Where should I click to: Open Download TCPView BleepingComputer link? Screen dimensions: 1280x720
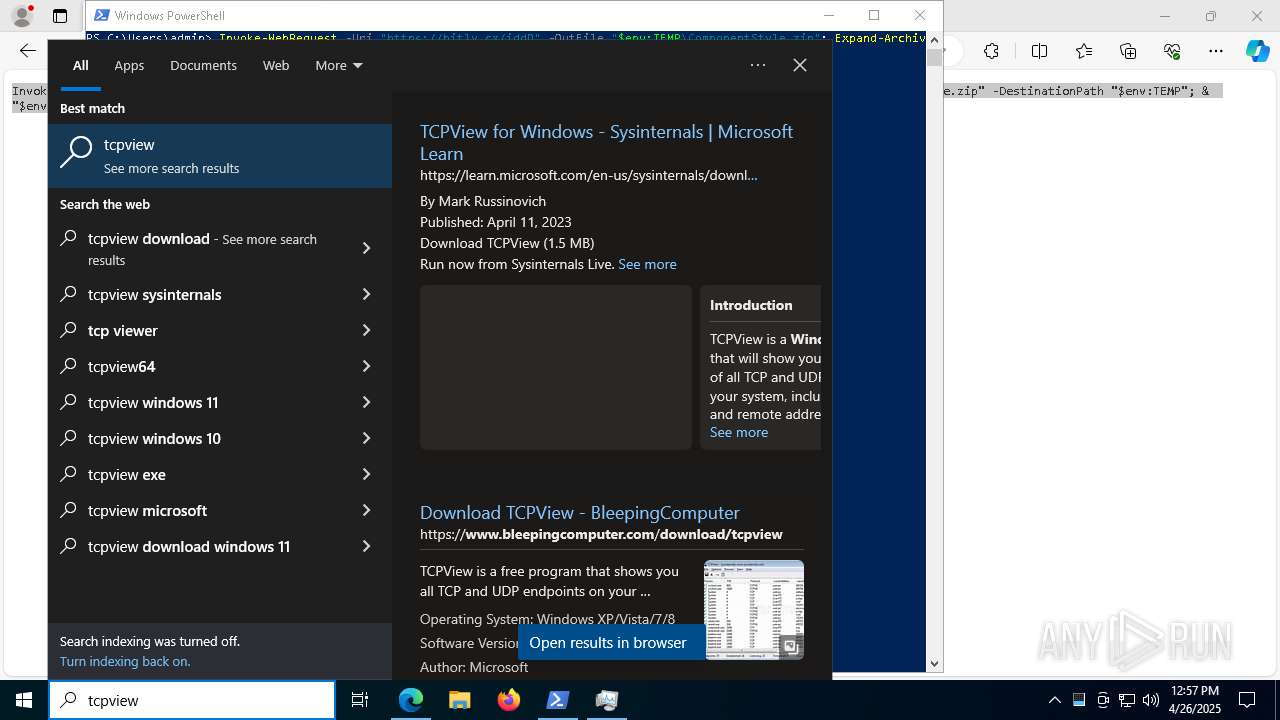click(579, 512)
